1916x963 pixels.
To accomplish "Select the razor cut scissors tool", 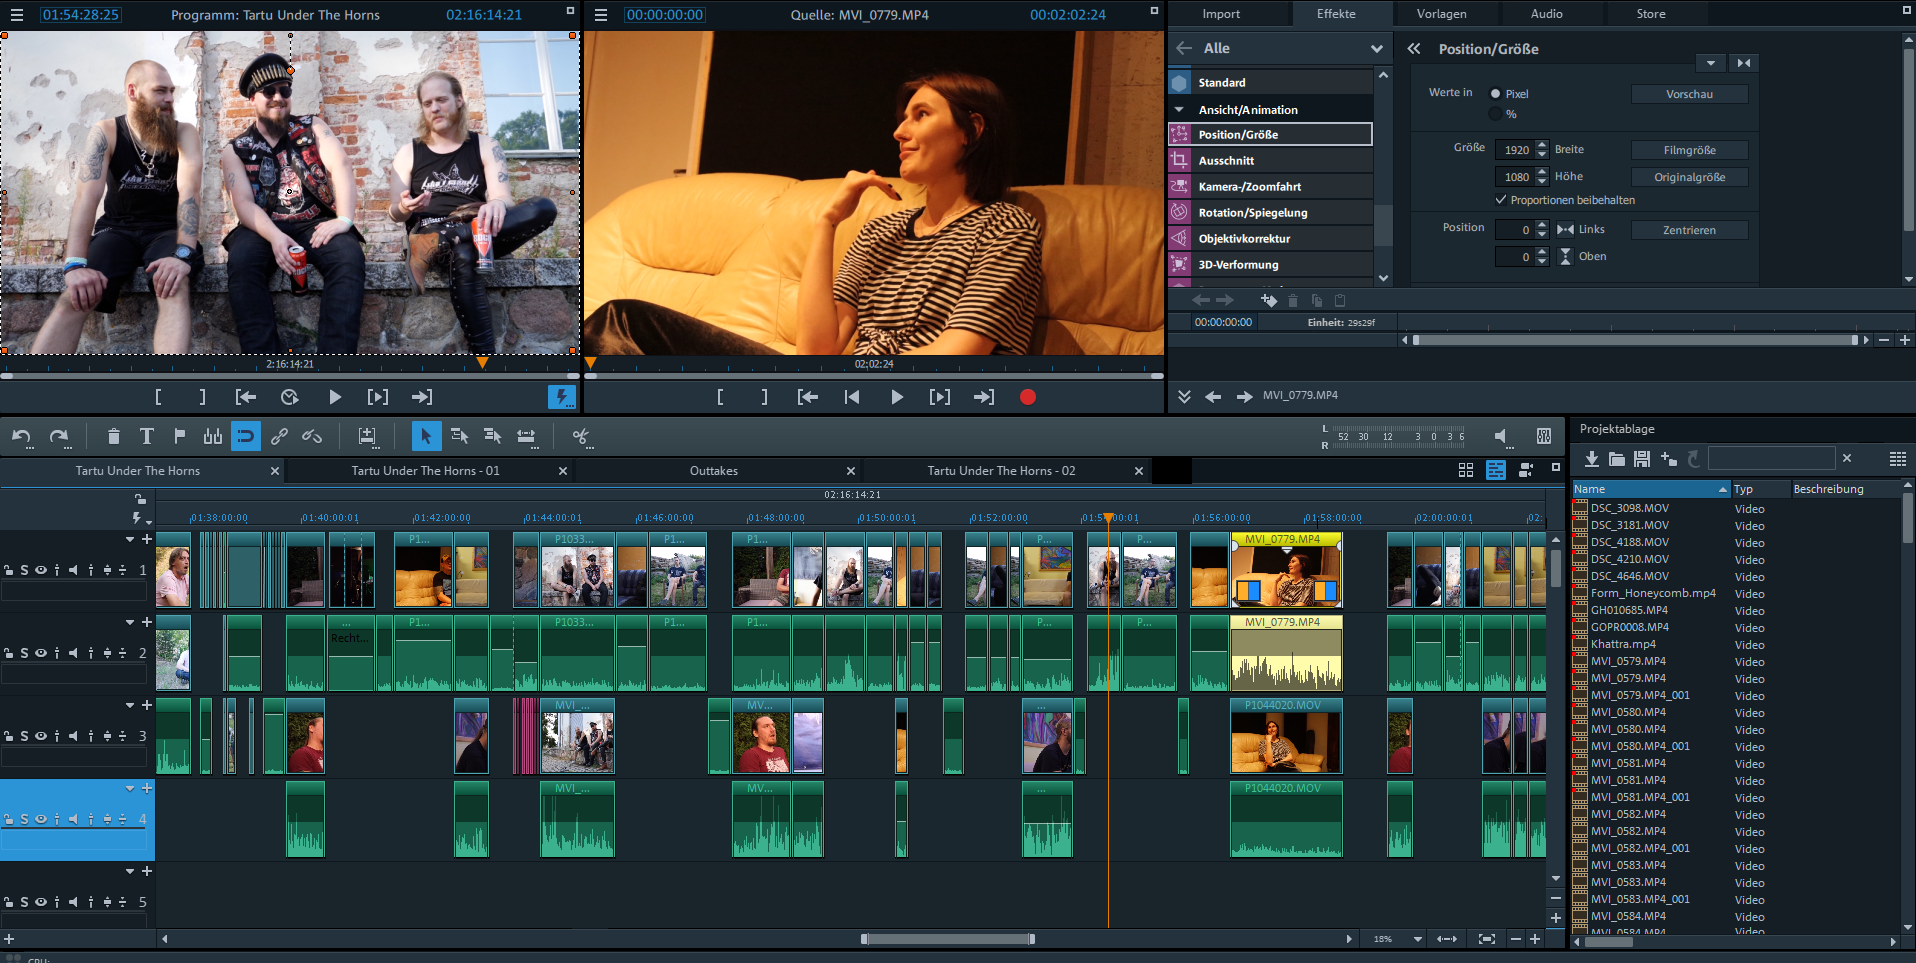I will click(x=580, y=436).
